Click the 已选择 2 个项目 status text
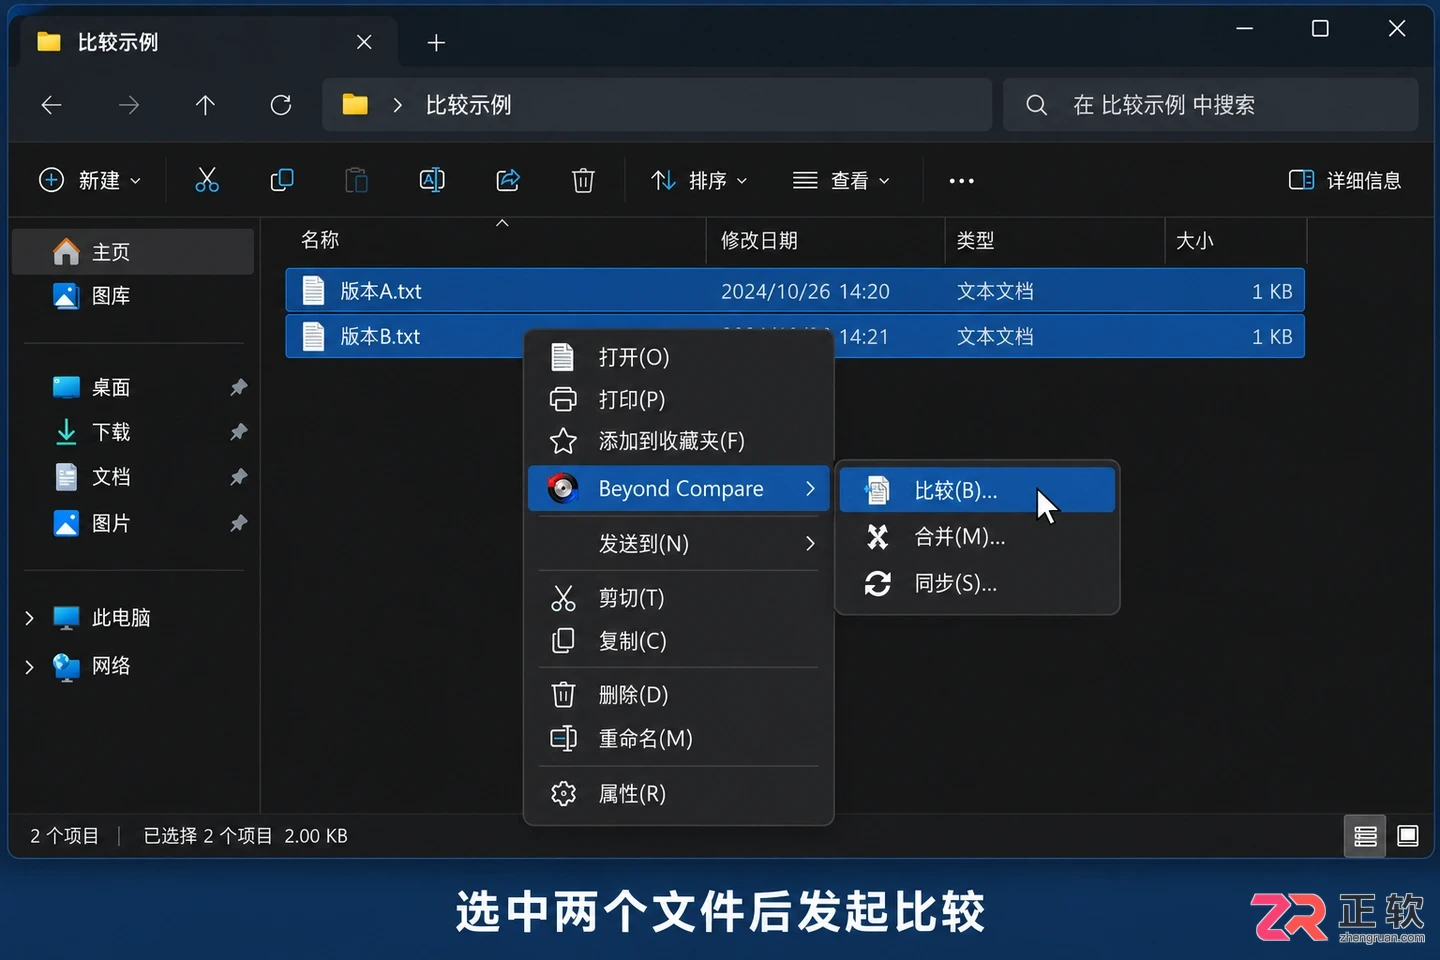The image size is (1440, 960). pyautogui.click(x=207, y=836)
